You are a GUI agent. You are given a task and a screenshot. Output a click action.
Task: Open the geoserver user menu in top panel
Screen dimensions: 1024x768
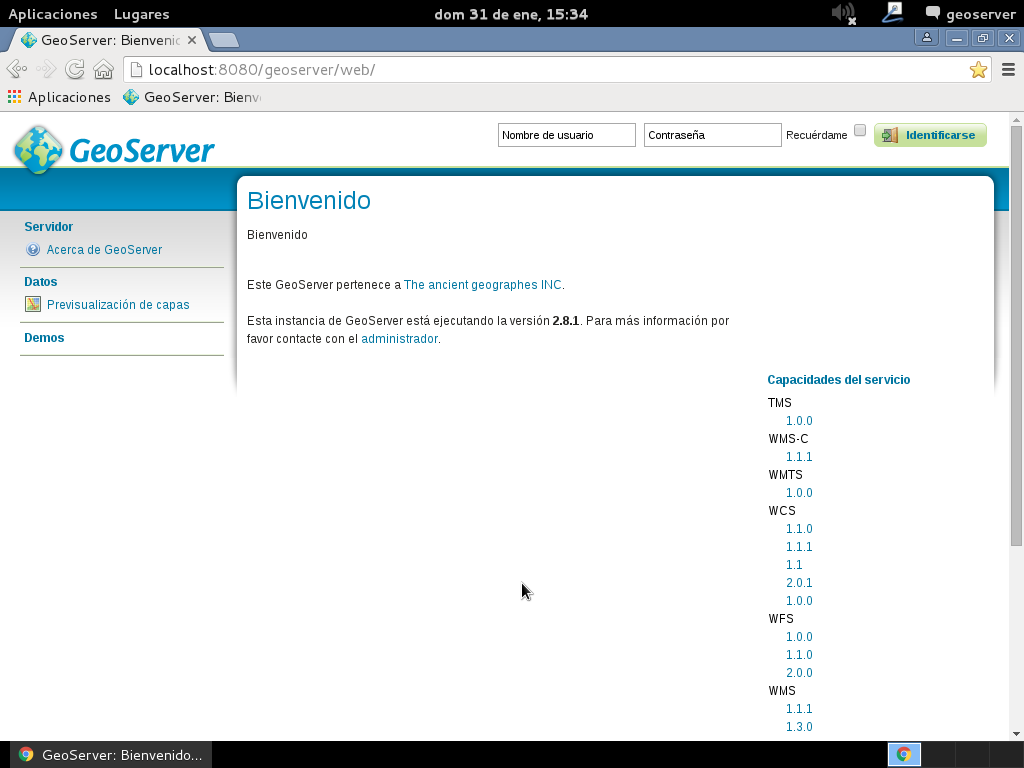[971, 14]
